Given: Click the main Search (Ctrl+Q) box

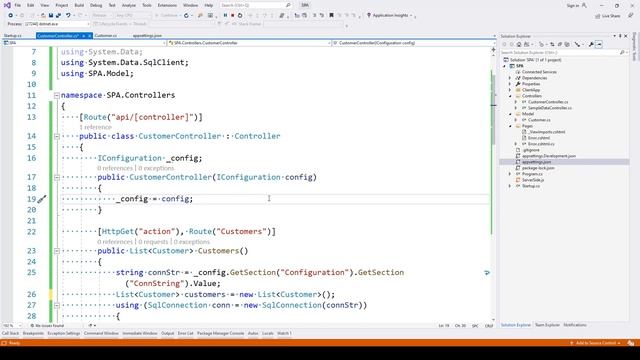Looking at the screenshot, I should [256, 5].
